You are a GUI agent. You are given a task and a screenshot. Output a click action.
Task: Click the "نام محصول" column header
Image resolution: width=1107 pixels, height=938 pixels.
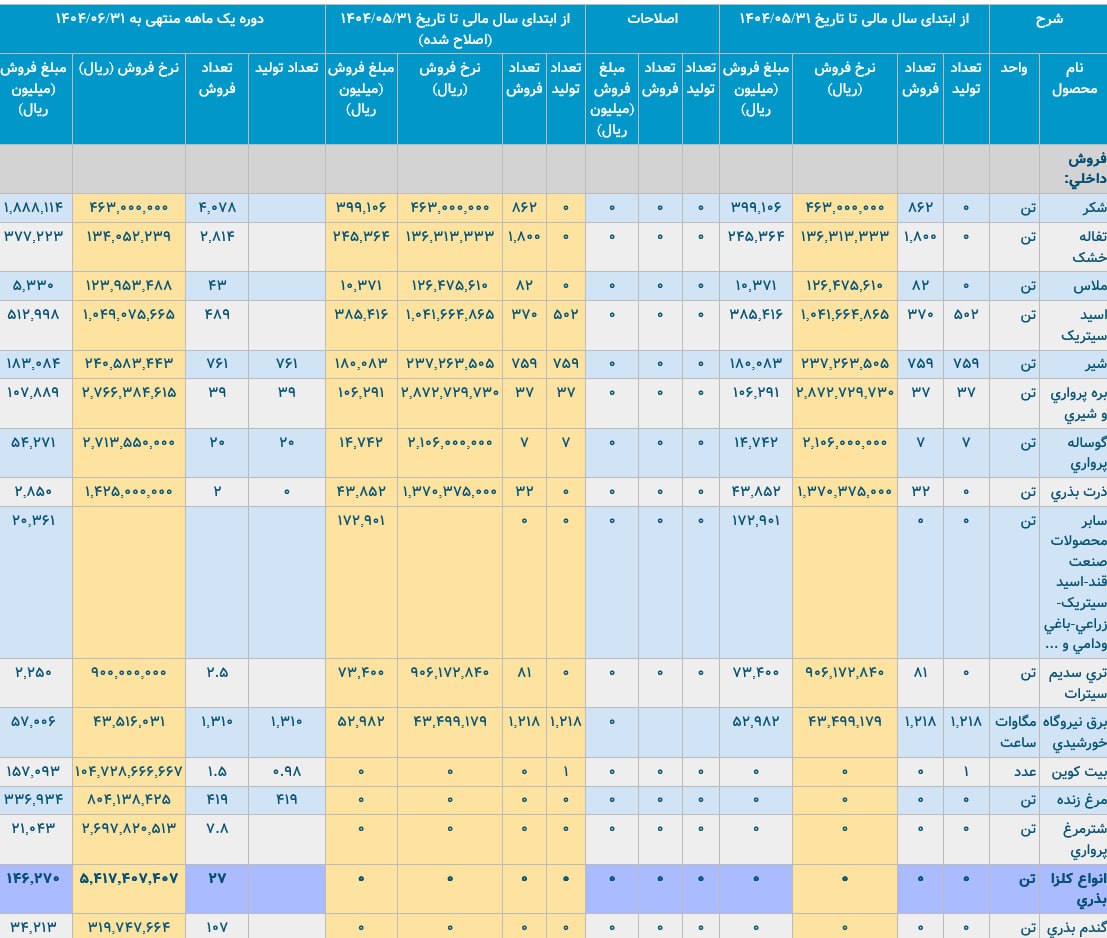(1073, 78)
